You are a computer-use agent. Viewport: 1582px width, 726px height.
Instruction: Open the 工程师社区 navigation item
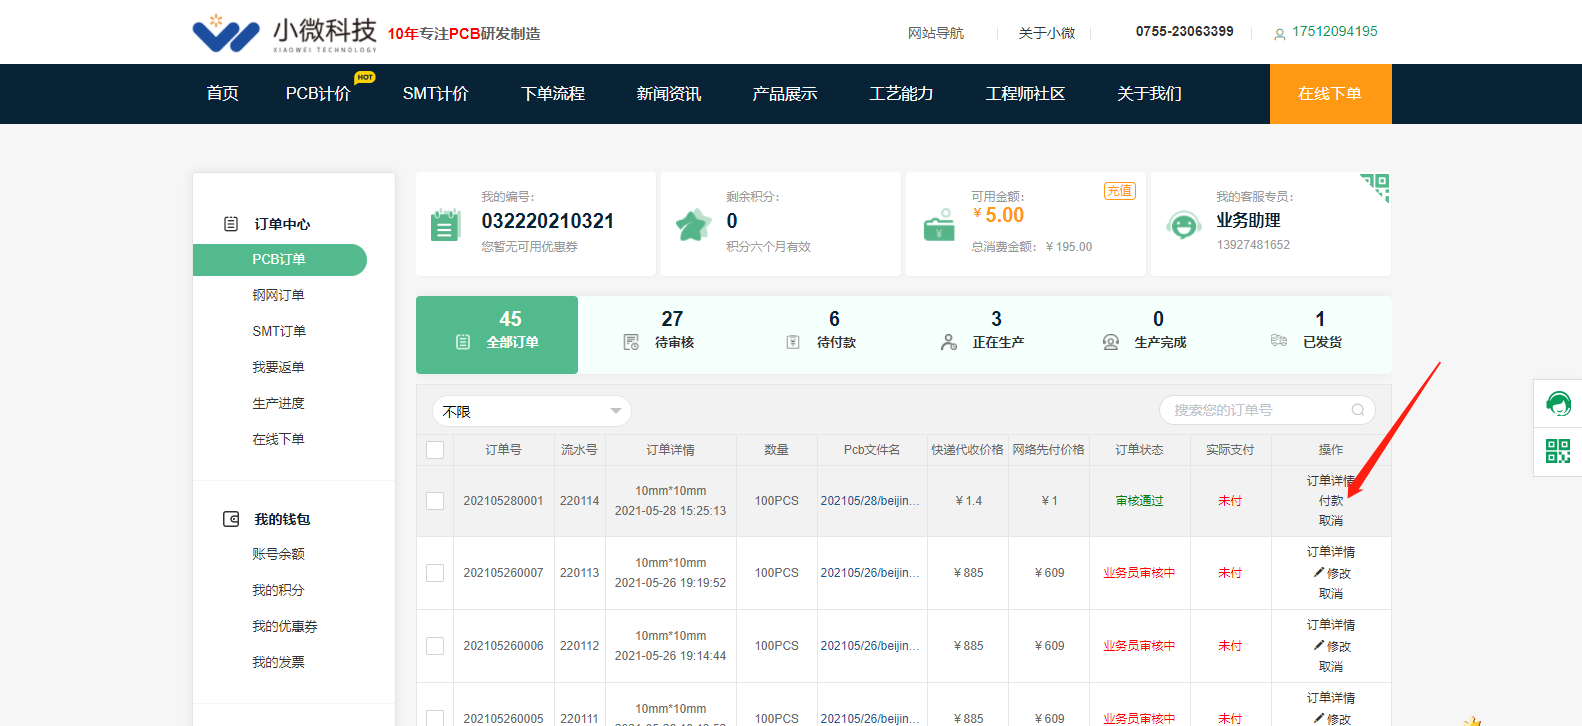point(1025,94)
